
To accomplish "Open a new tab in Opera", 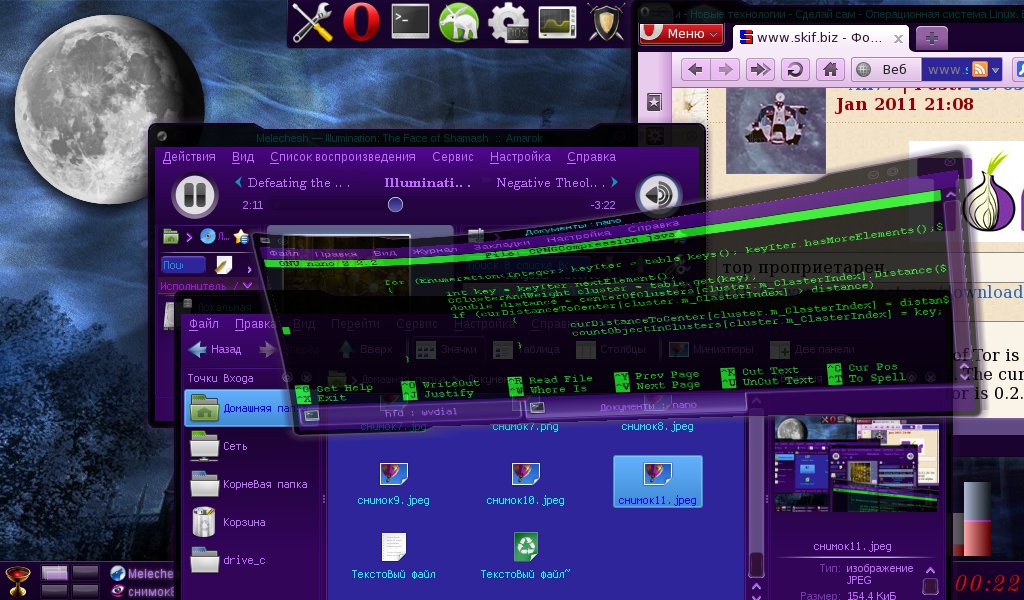I will [x=932, y=38].
